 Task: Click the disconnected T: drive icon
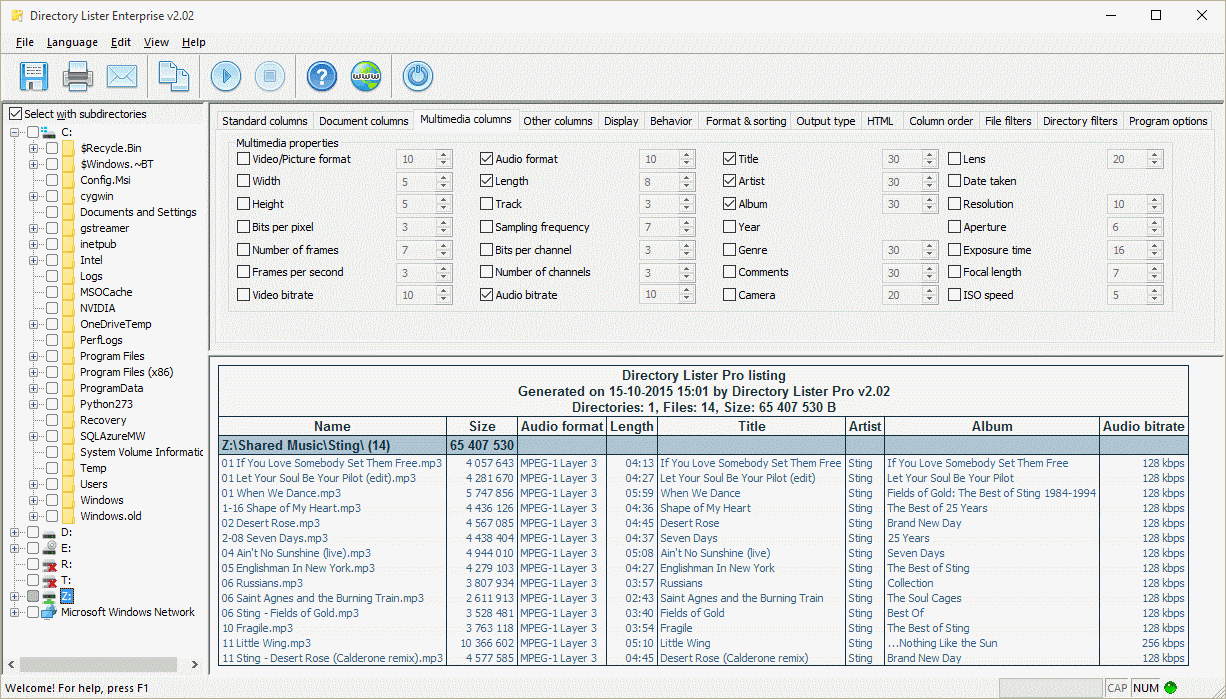point(49,580)
